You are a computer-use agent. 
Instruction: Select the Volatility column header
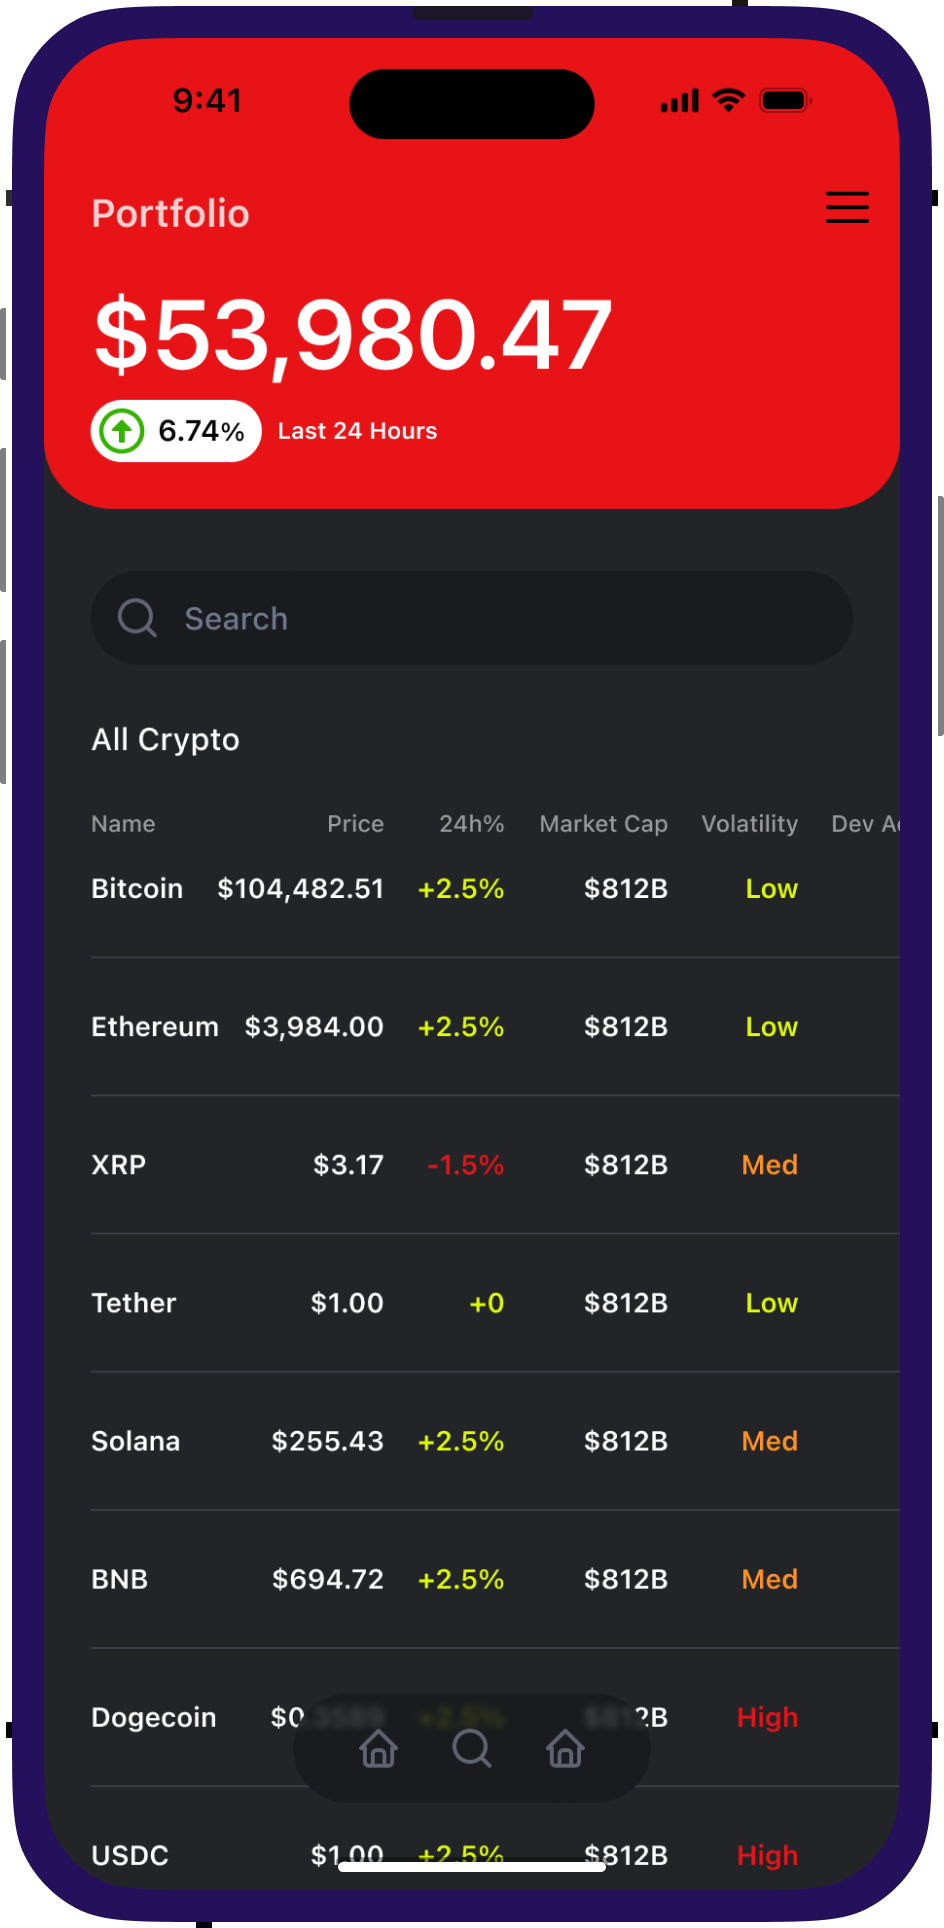click(749, 824)
